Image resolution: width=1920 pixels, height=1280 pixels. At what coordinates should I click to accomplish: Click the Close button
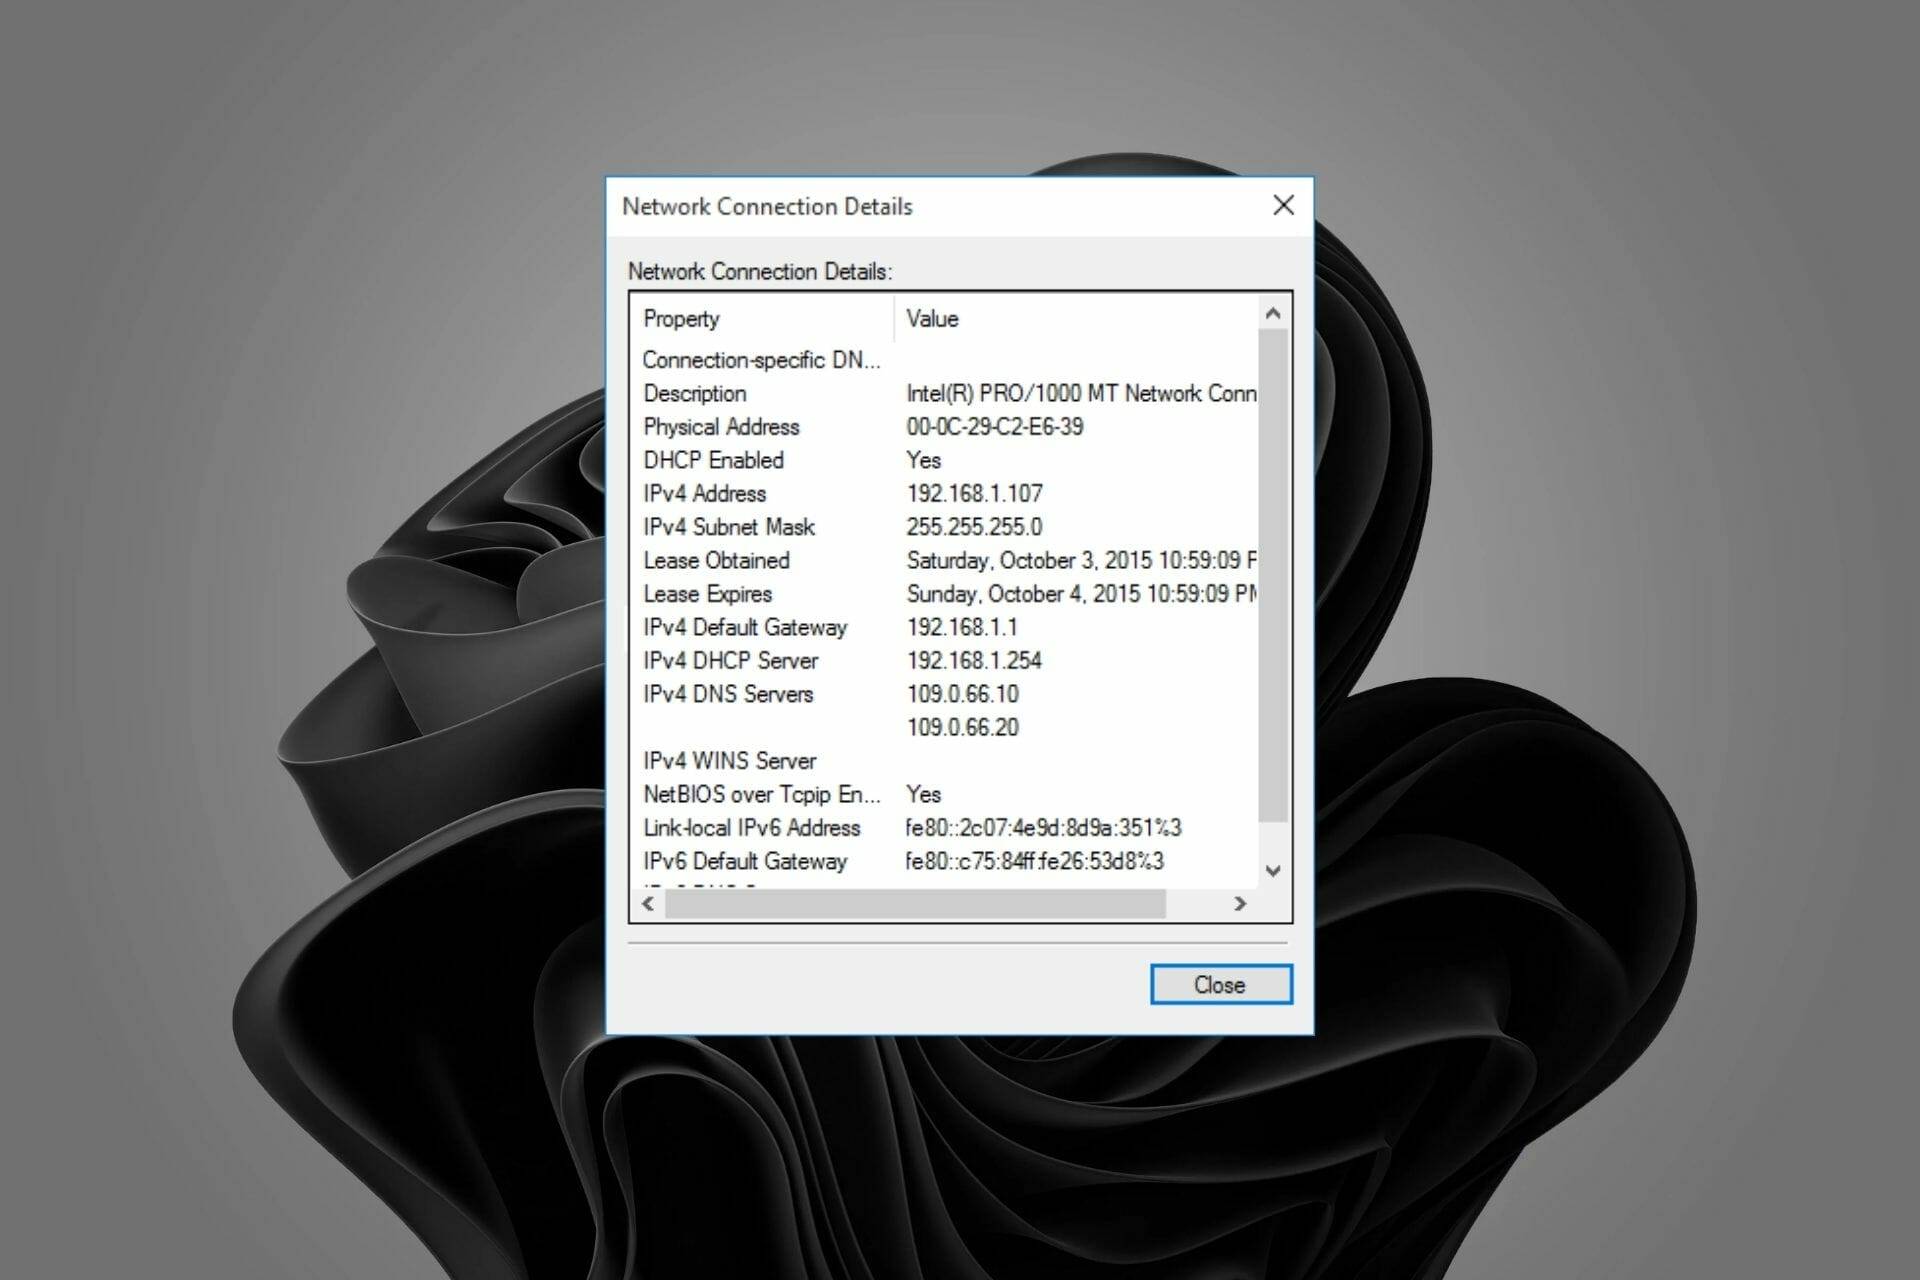point(1220,984)
